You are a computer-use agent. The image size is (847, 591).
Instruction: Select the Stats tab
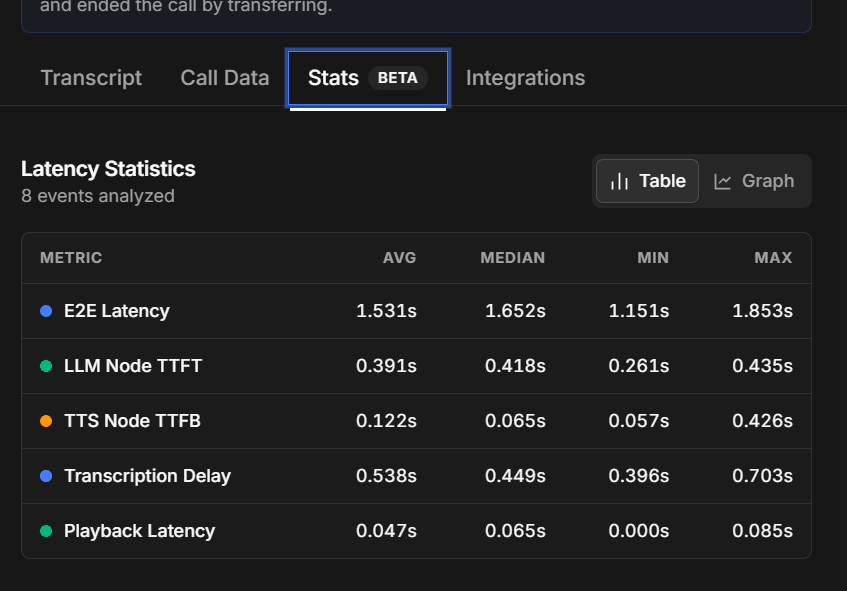[368, 78]
